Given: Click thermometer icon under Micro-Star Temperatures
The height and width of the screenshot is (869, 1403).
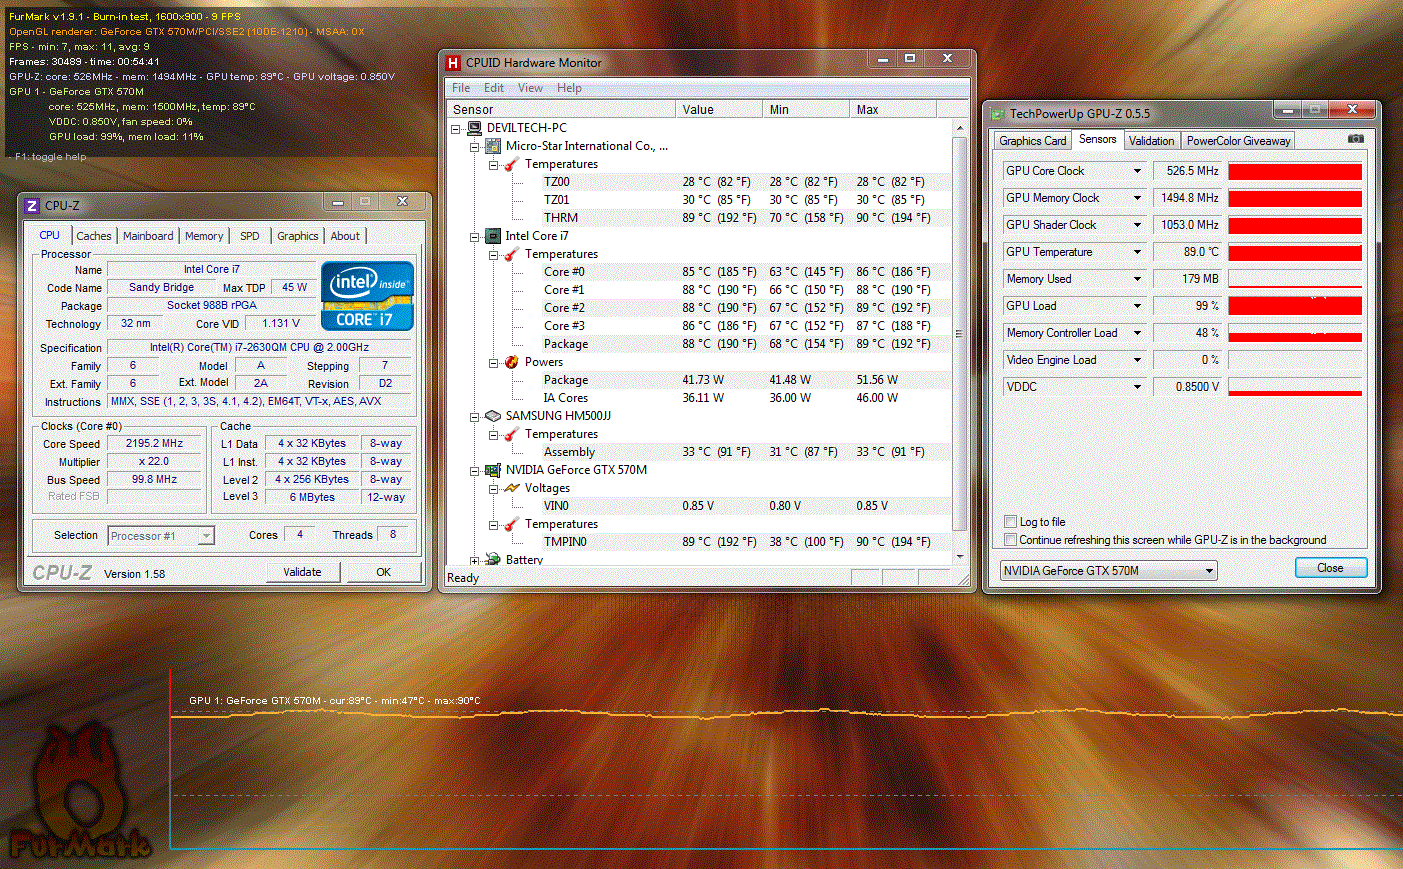Looking at the screenshot, I should click(512, 164).
